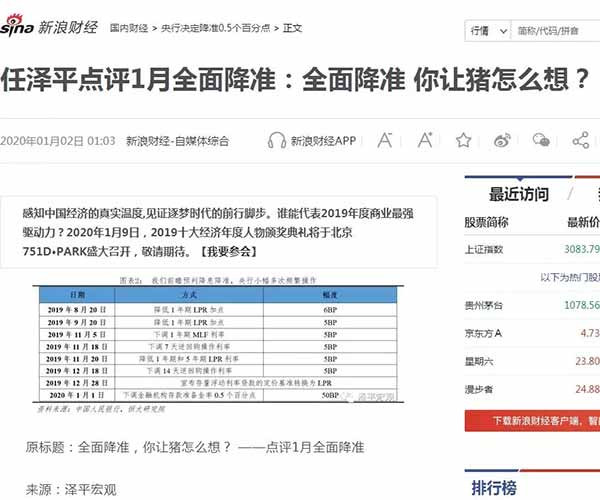Decrease font size with A- icon
The image size is (600, 500).
pos(385,140)
